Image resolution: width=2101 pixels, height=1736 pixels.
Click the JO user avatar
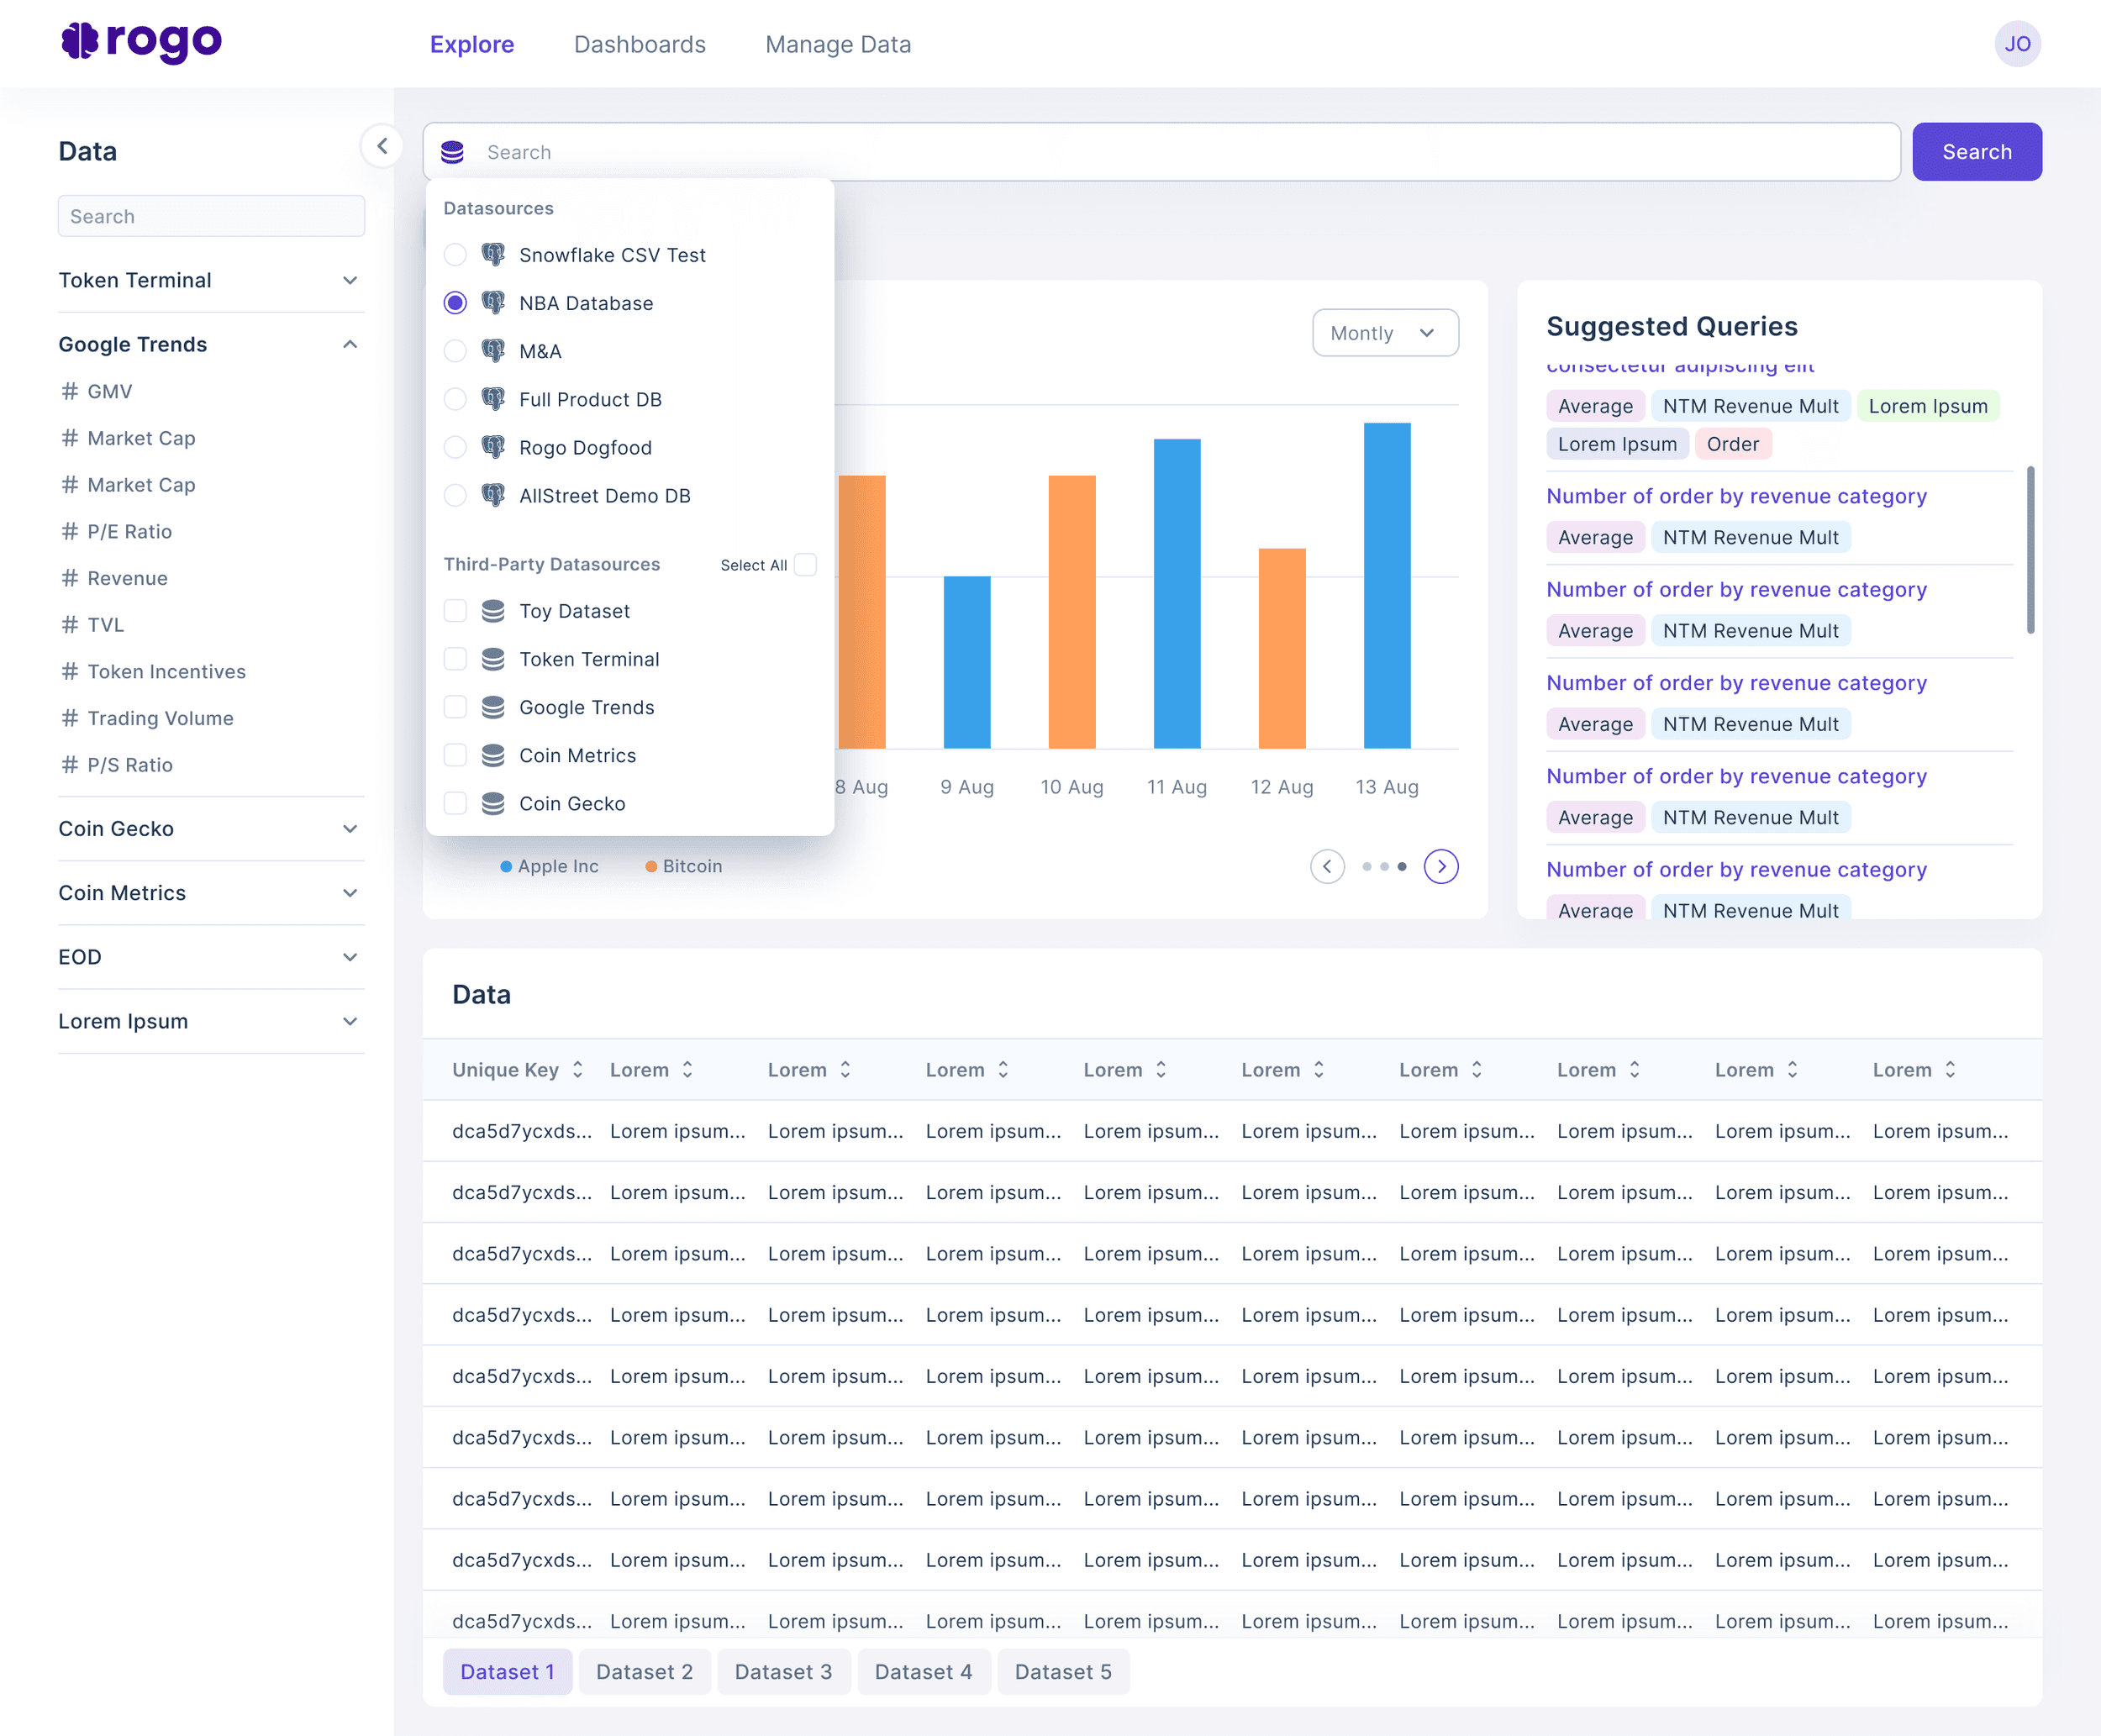(2016, 44)
